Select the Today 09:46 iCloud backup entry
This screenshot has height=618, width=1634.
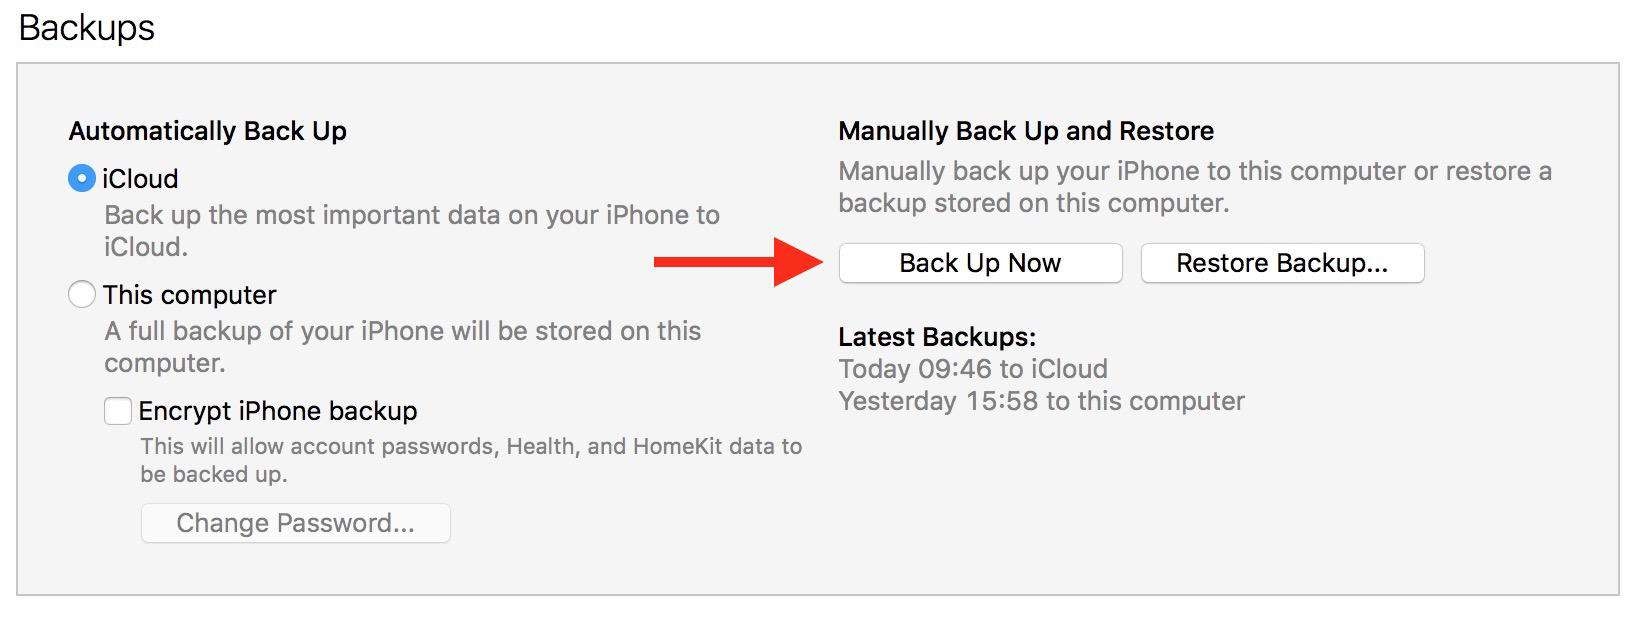[x=972, y=368]
